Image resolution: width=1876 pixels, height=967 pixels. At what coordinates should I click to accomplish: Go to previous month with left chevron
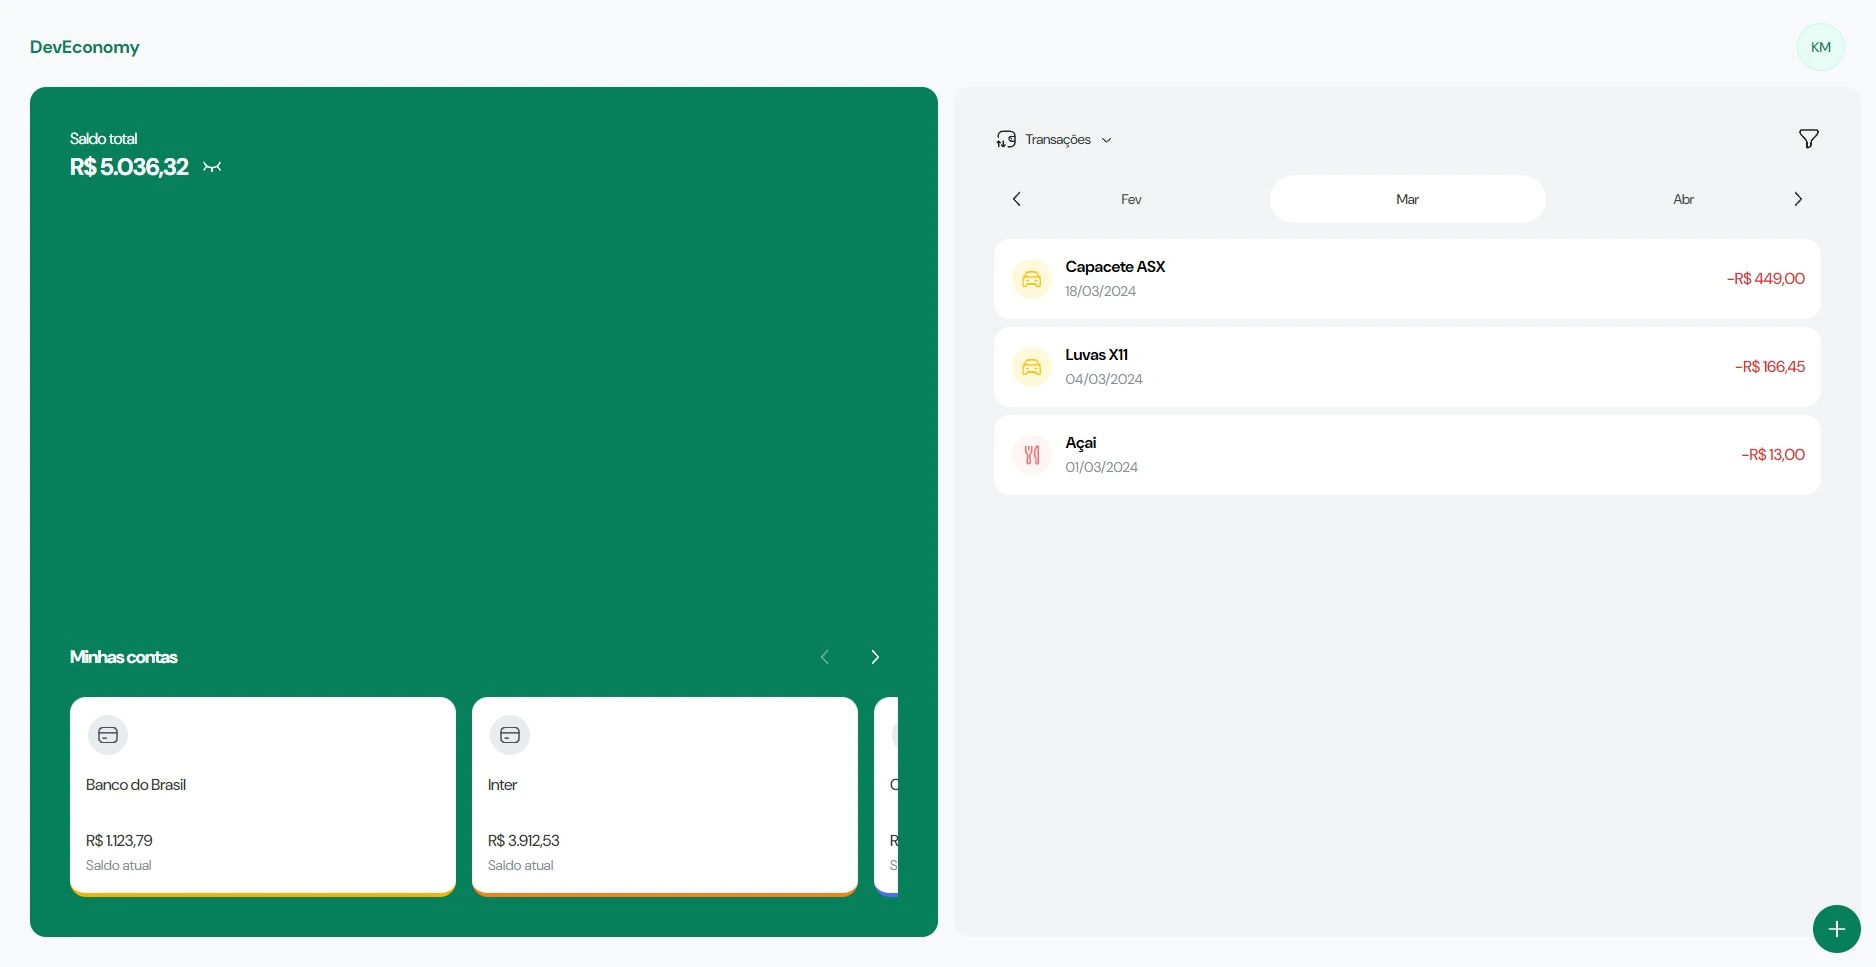click(1017, 199)
